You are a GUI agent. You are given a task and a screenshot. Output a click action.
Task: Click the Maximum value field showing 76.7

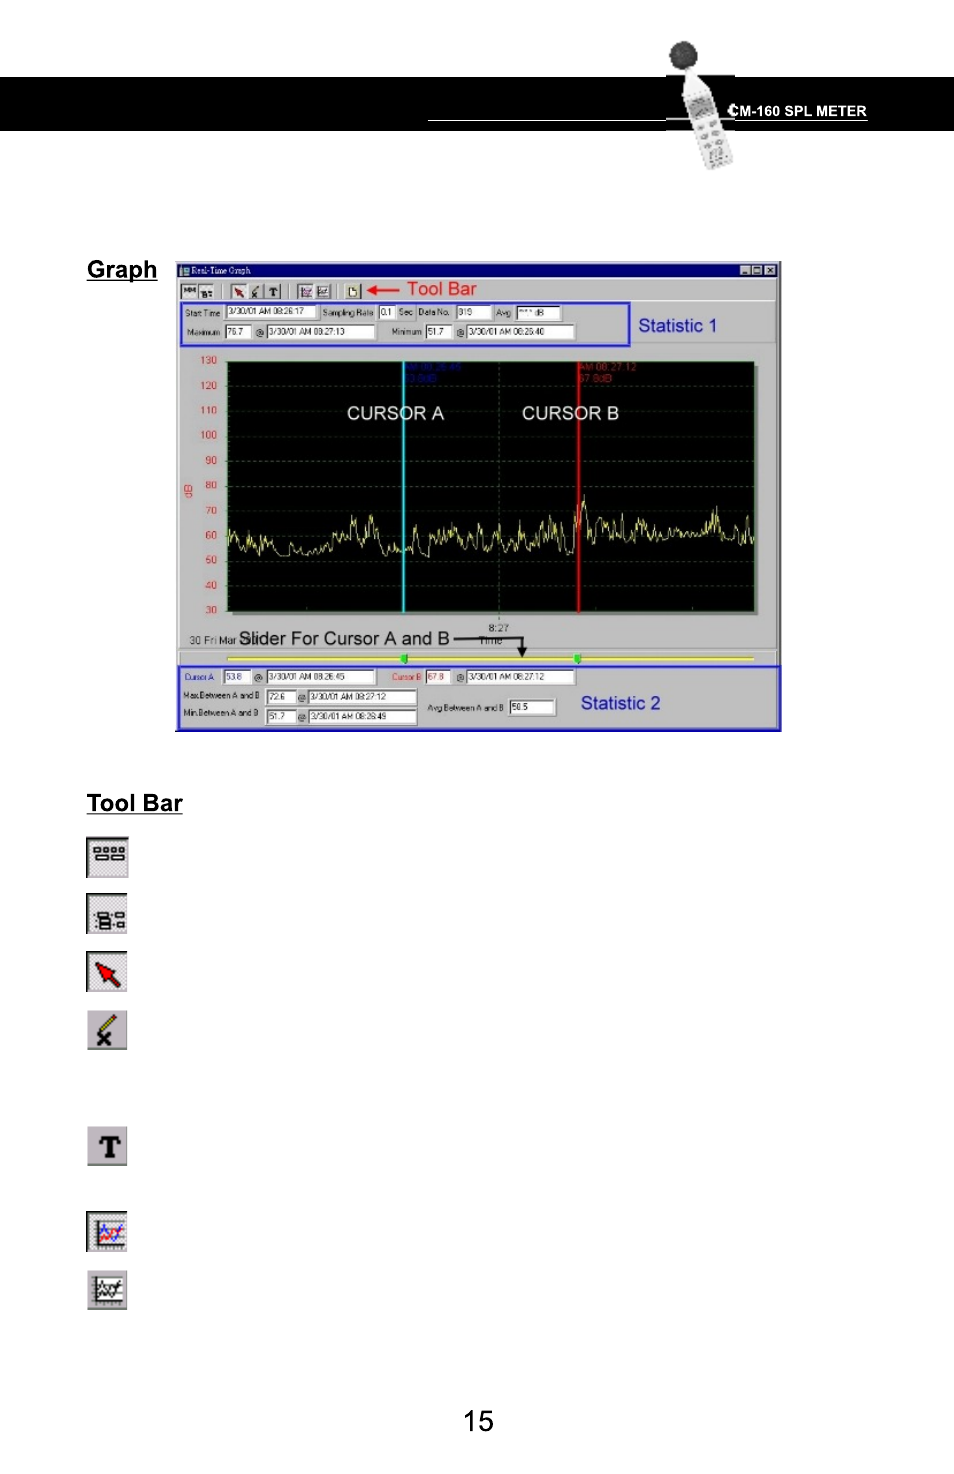pyautogui.click(x=238, y=332)
